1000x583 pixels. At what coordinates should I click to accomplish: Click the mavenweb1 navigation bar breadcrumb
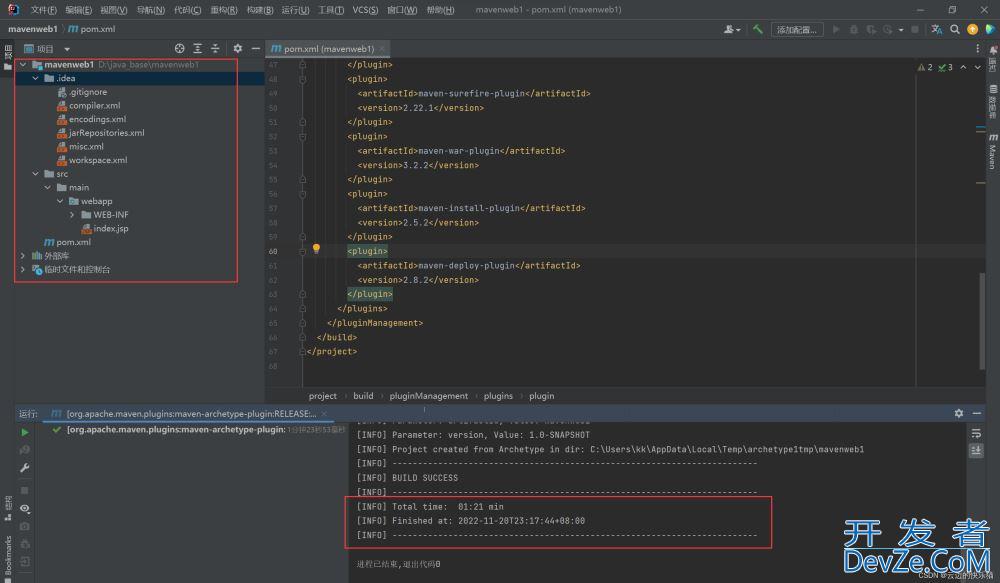tap(33, 29)
